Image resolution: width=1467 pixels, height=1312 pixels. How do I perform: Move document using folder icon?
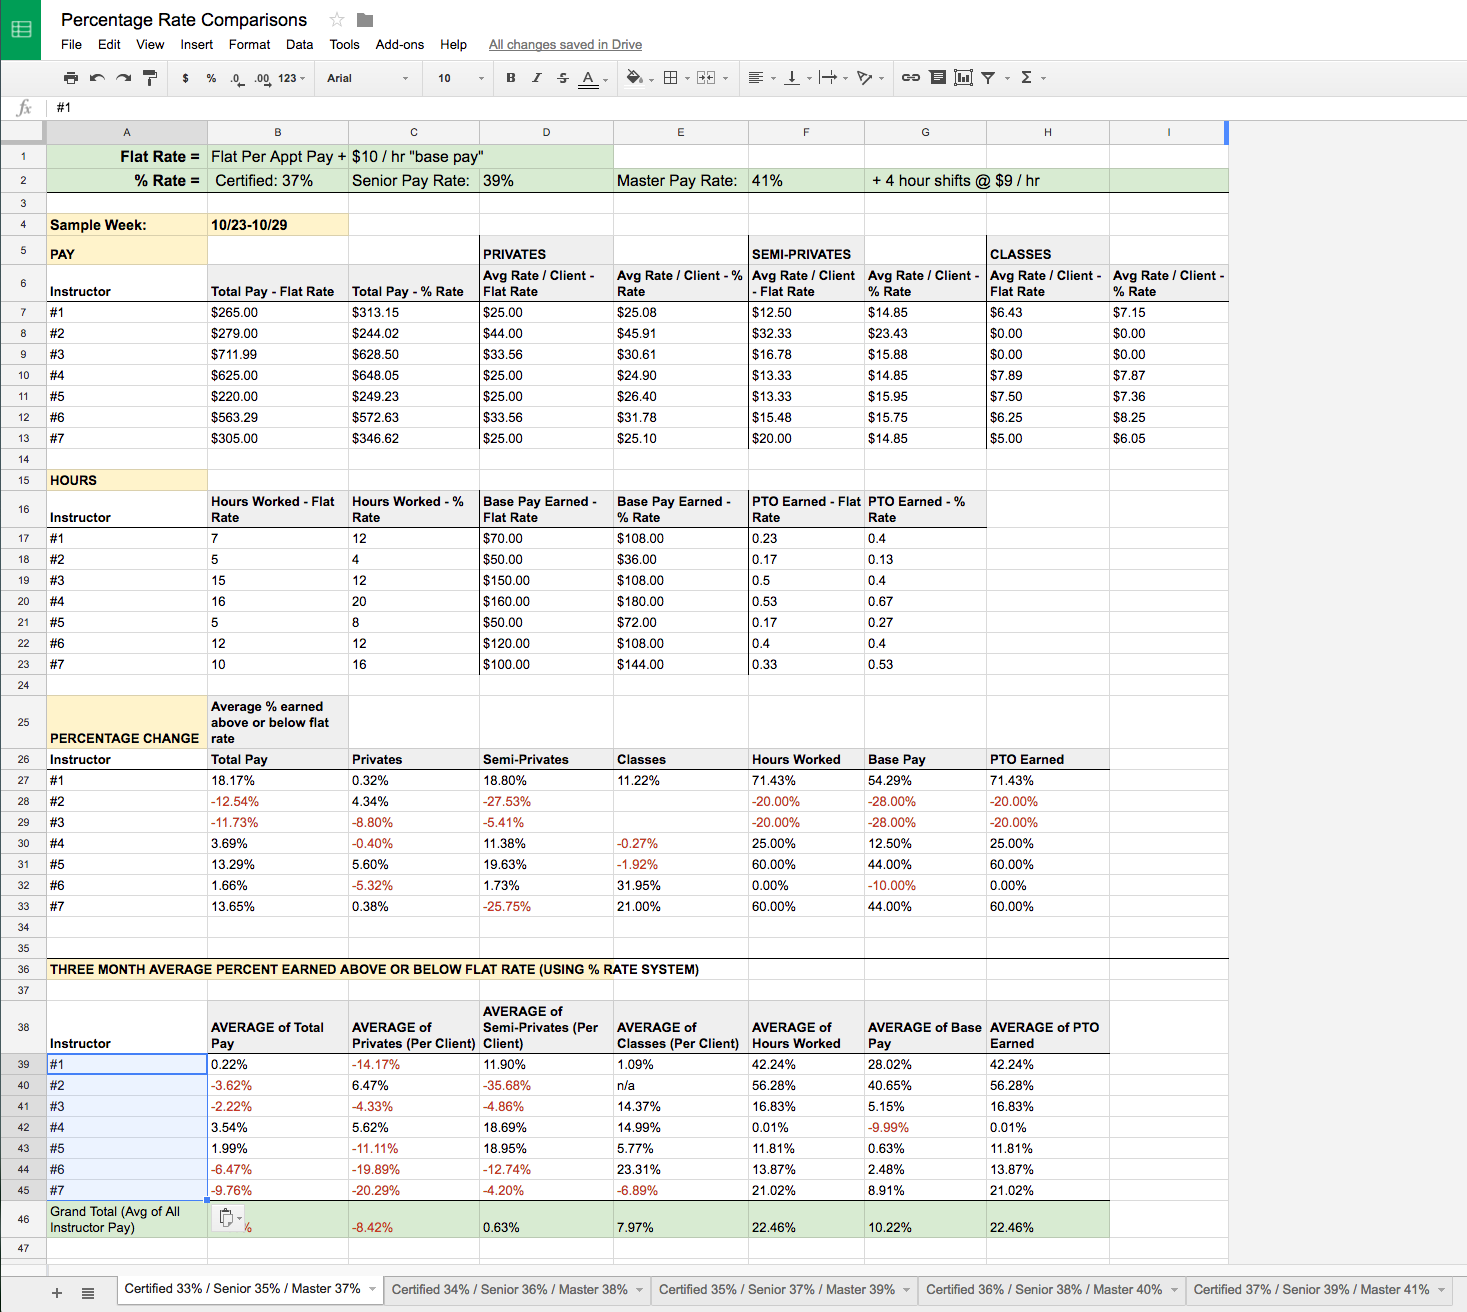tap(365, 20)
